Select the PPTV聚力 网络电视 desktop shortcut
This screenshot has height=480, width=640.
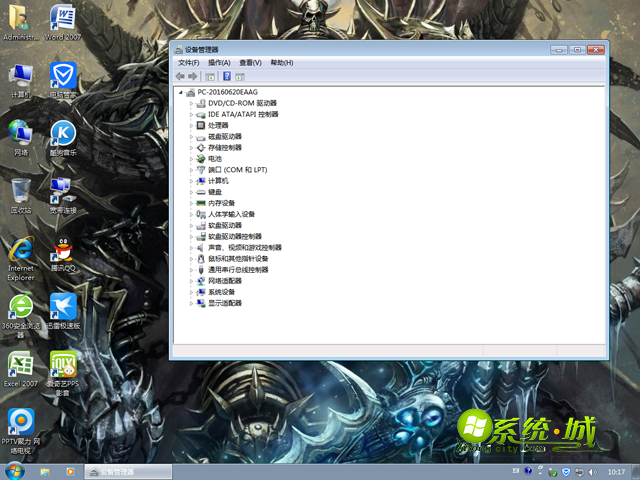pos(20,432)
